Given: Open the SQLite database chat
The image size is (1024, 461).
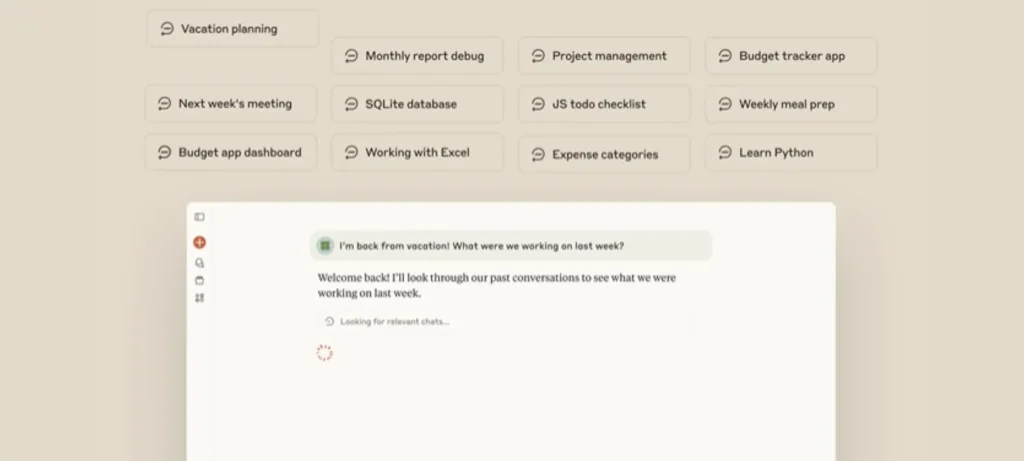Looking at the screenshot, I should 417,104.
